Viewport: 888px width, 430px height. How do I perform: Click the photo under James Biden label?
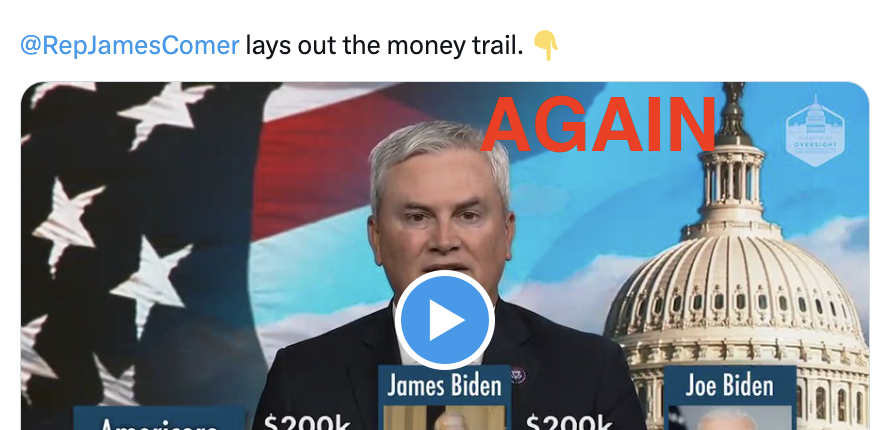coord(445,418)
